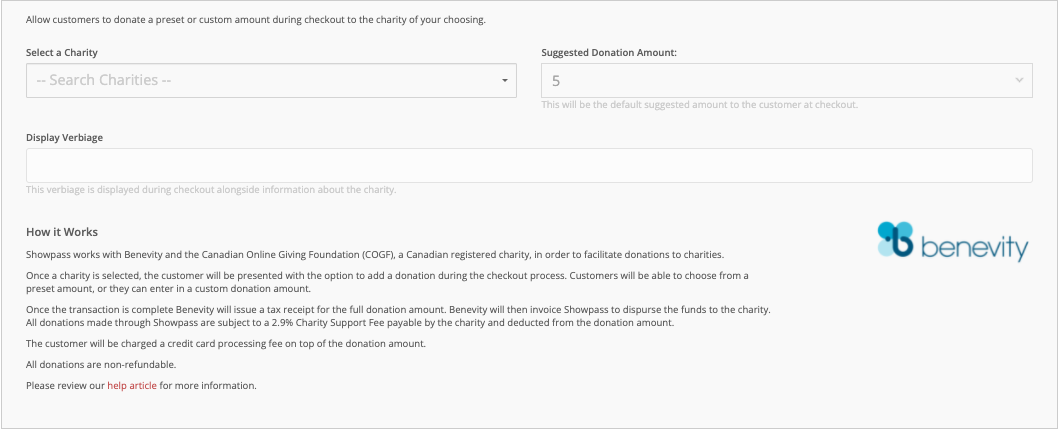Click the Select a Charity label
The width and height of the screenshot is (1060, 430).
[62, 52]
